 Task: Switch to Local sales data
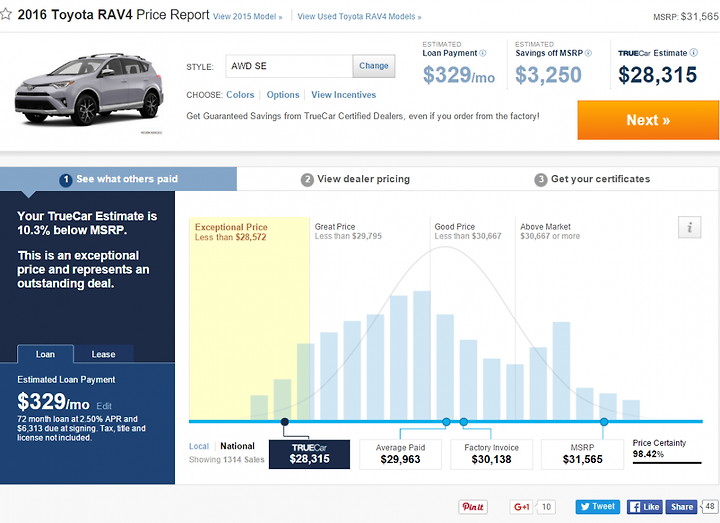pyautogui.click(x=199, y=446)
